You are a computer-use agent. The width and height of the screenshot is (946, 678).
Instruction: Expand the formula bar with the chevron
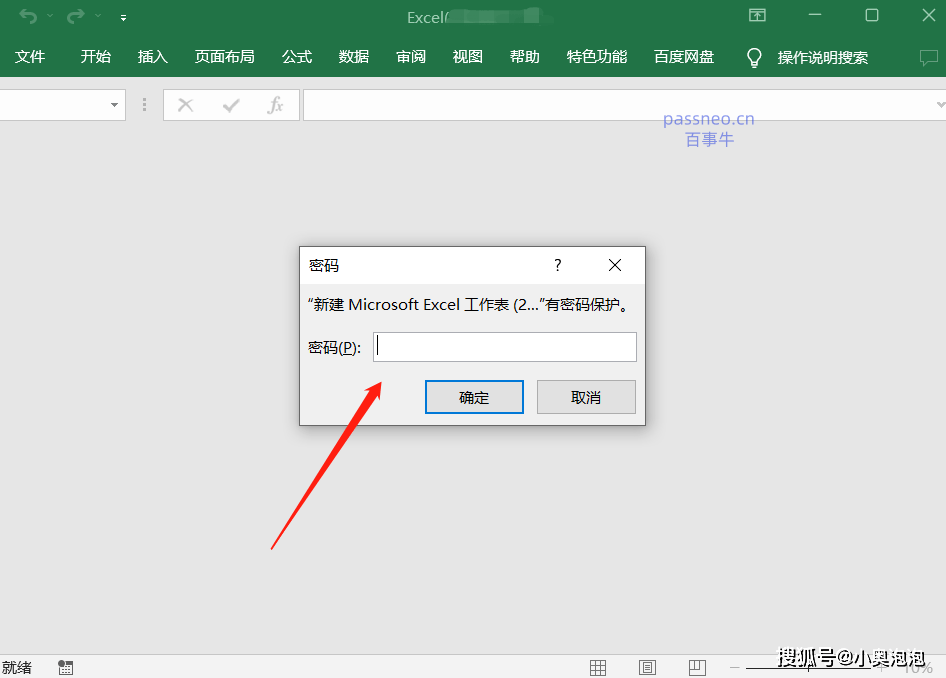click(x=939, y=105)
